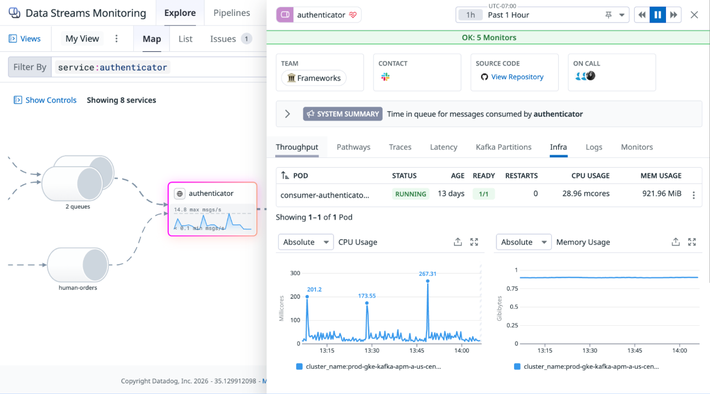
Task: Click the authenticator service node icon on the map
Action: point(180,194)
